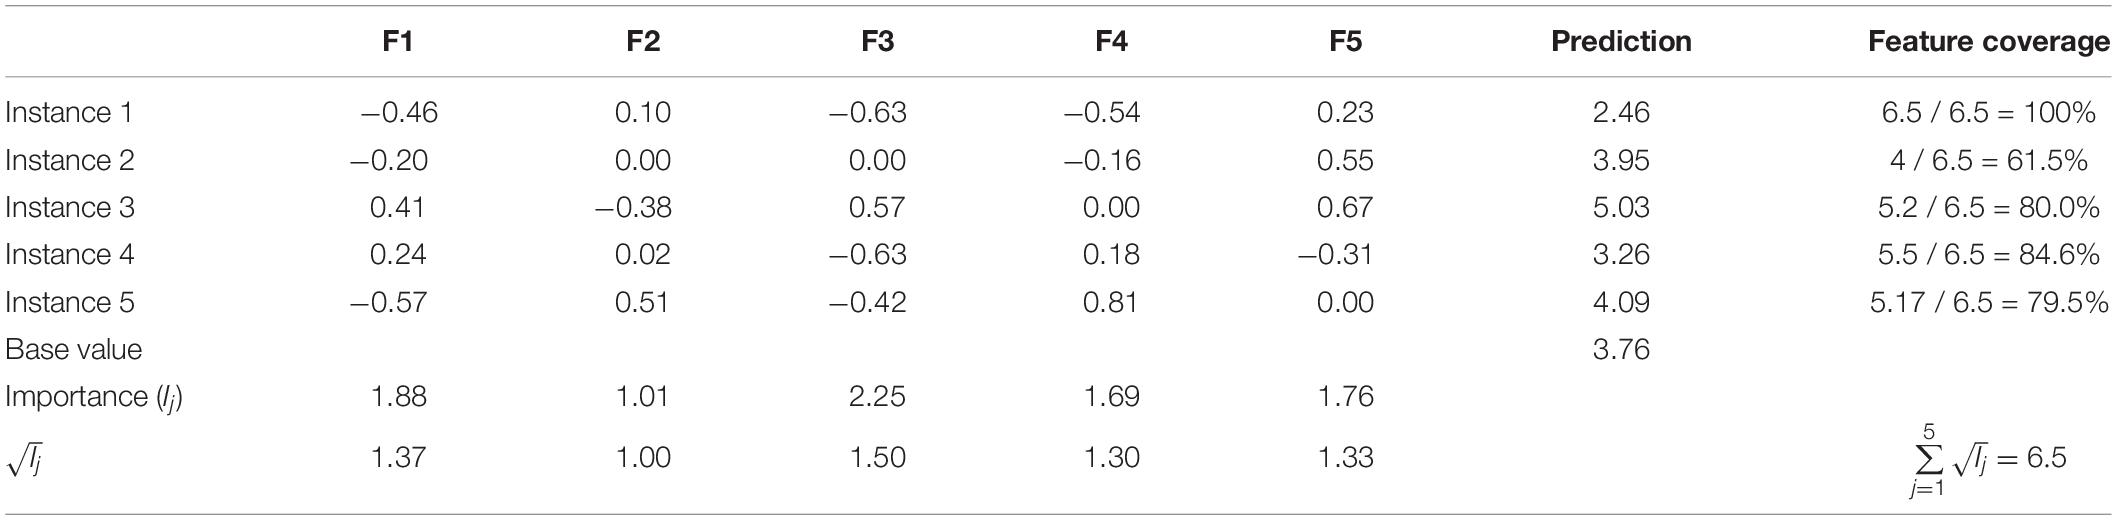The height and width of the screenshot is (520, 2117).
Task: Click the F2 column header
Action: click(x=642, y=41)
